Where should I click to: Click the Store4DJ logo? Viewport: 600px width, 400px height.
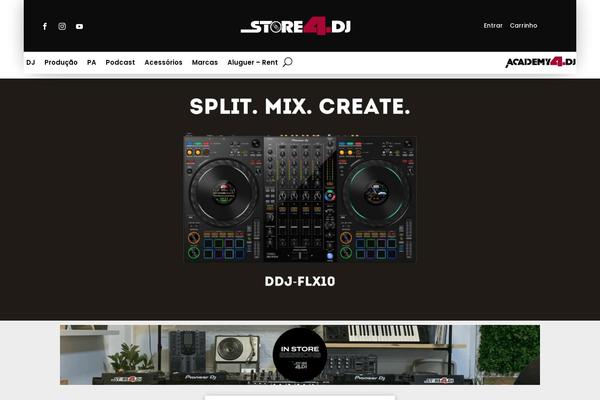tap(296, 26)
